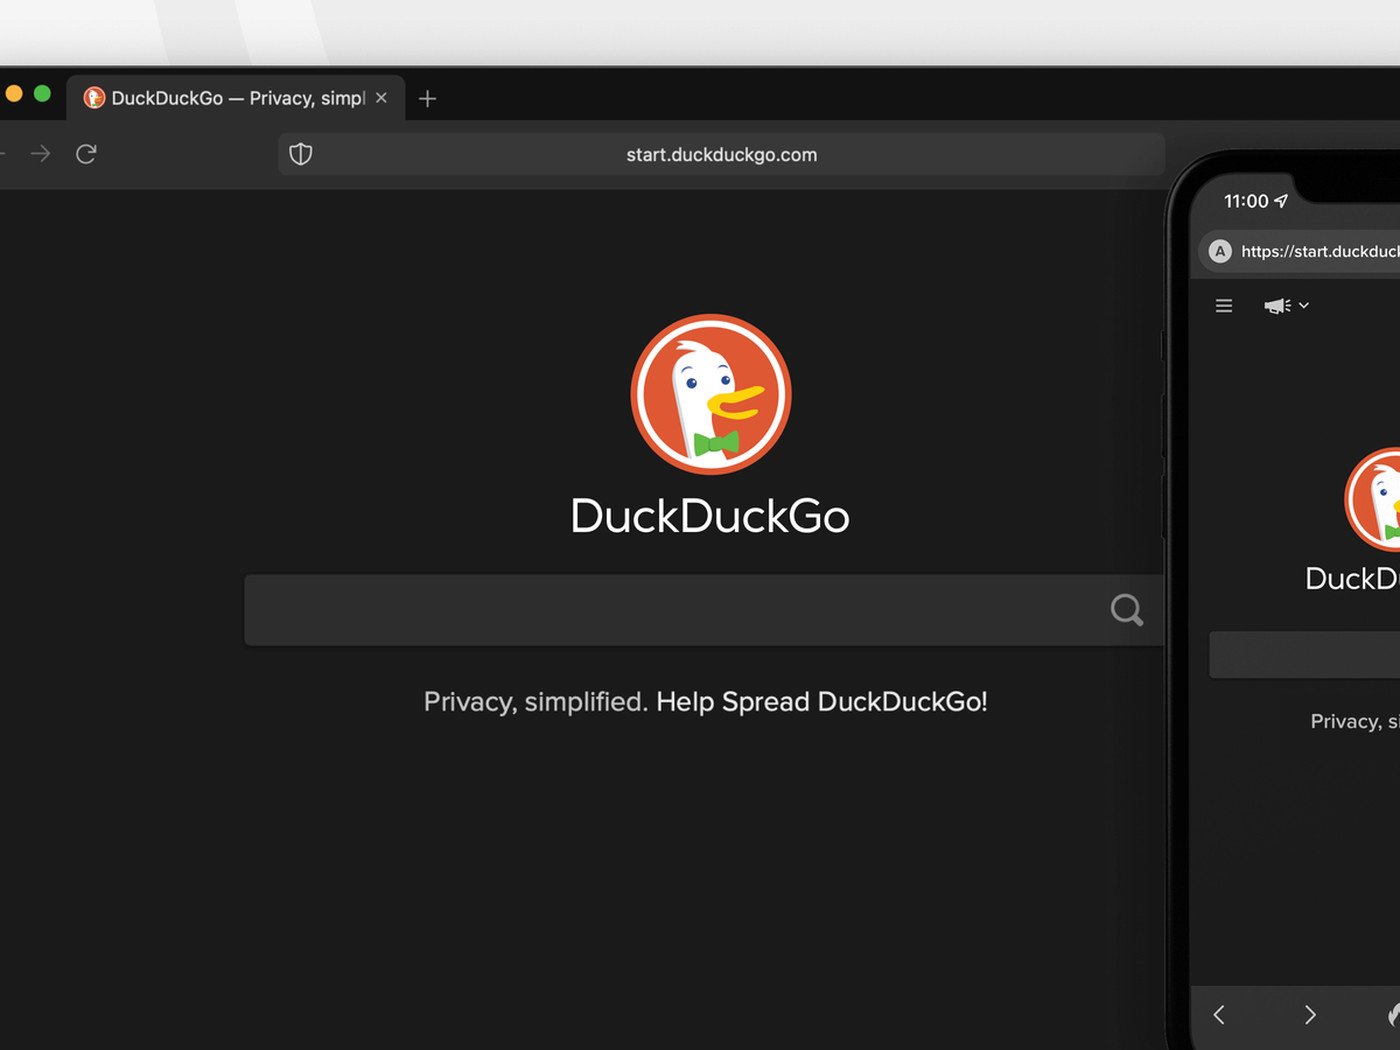Open the mobile browser back chevron
Screen dimensions: 1400x1050
pyautogui.click(x=1219, y=1014)
